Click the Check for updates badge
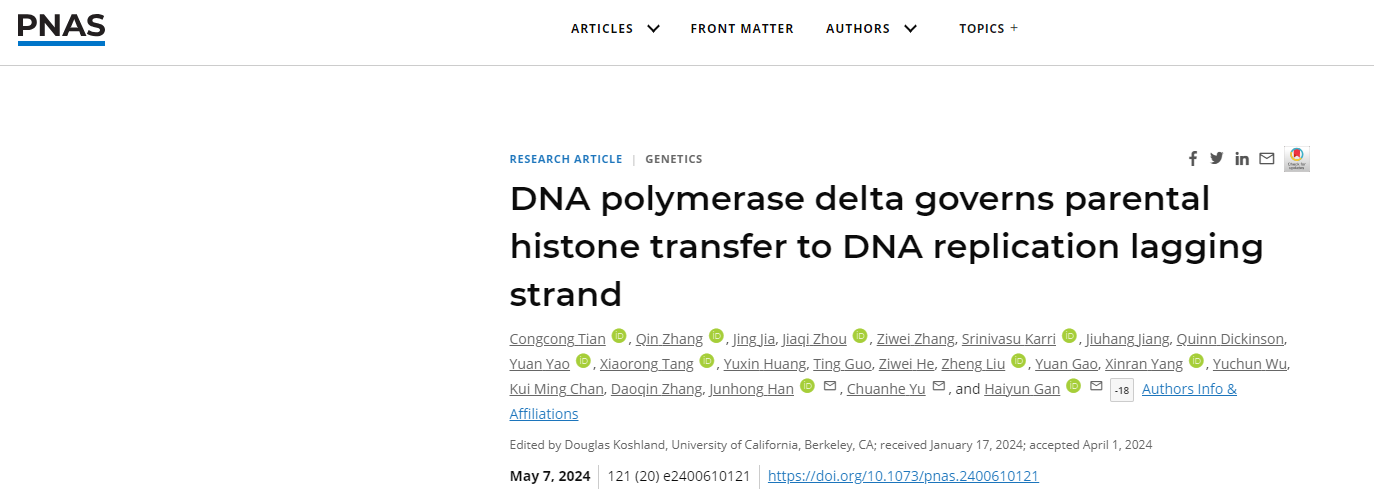This screenshot has height=496, width=1374. coord(1297,158)
